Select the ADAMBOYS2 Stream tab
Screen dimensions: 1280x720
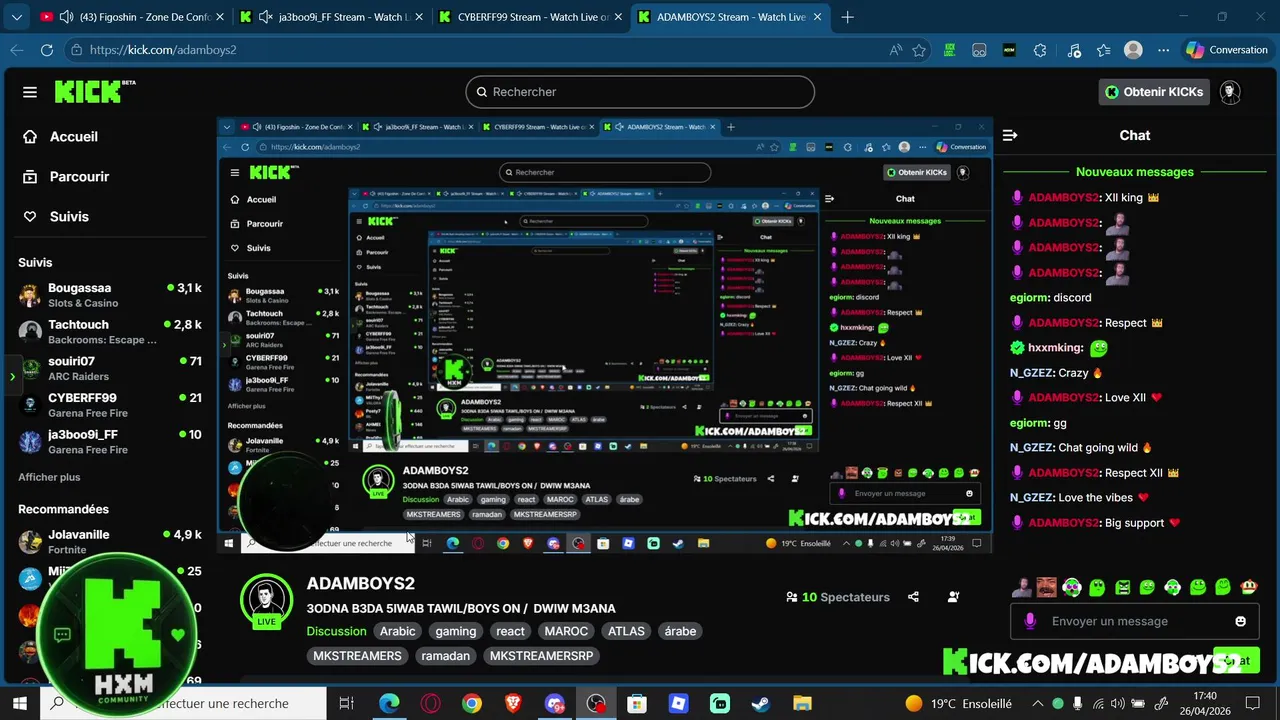pos(731,17)
